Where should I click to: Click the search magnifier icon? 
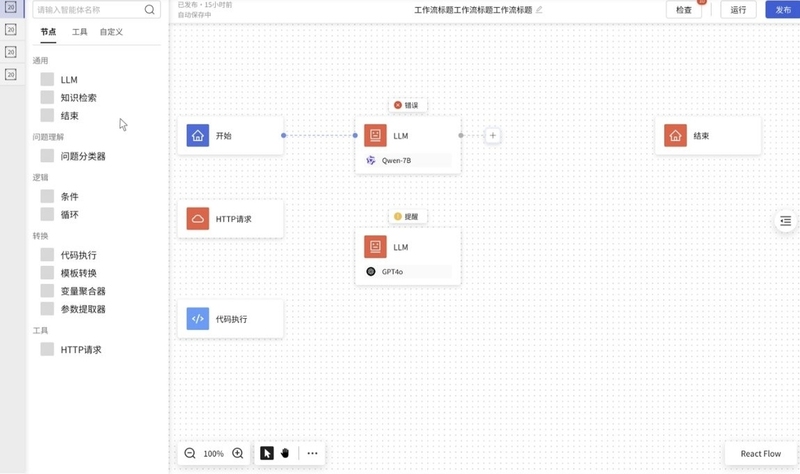point(149,10)
